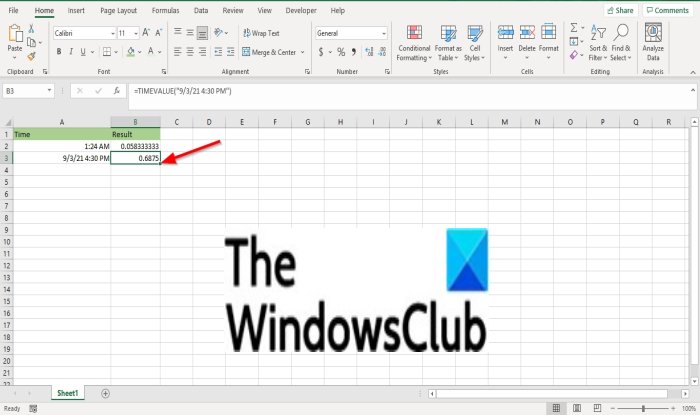Open the File tab
This screenshot has width=700, height=415.
tap(13, 10)
